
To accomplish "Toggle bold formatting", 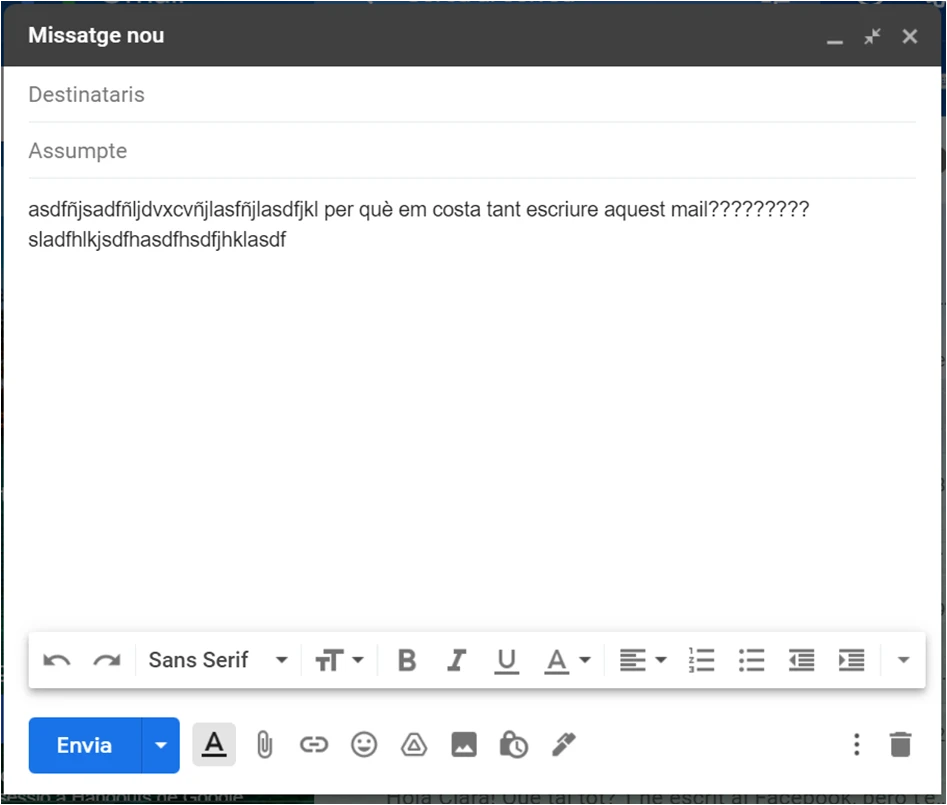I will 407,660.
